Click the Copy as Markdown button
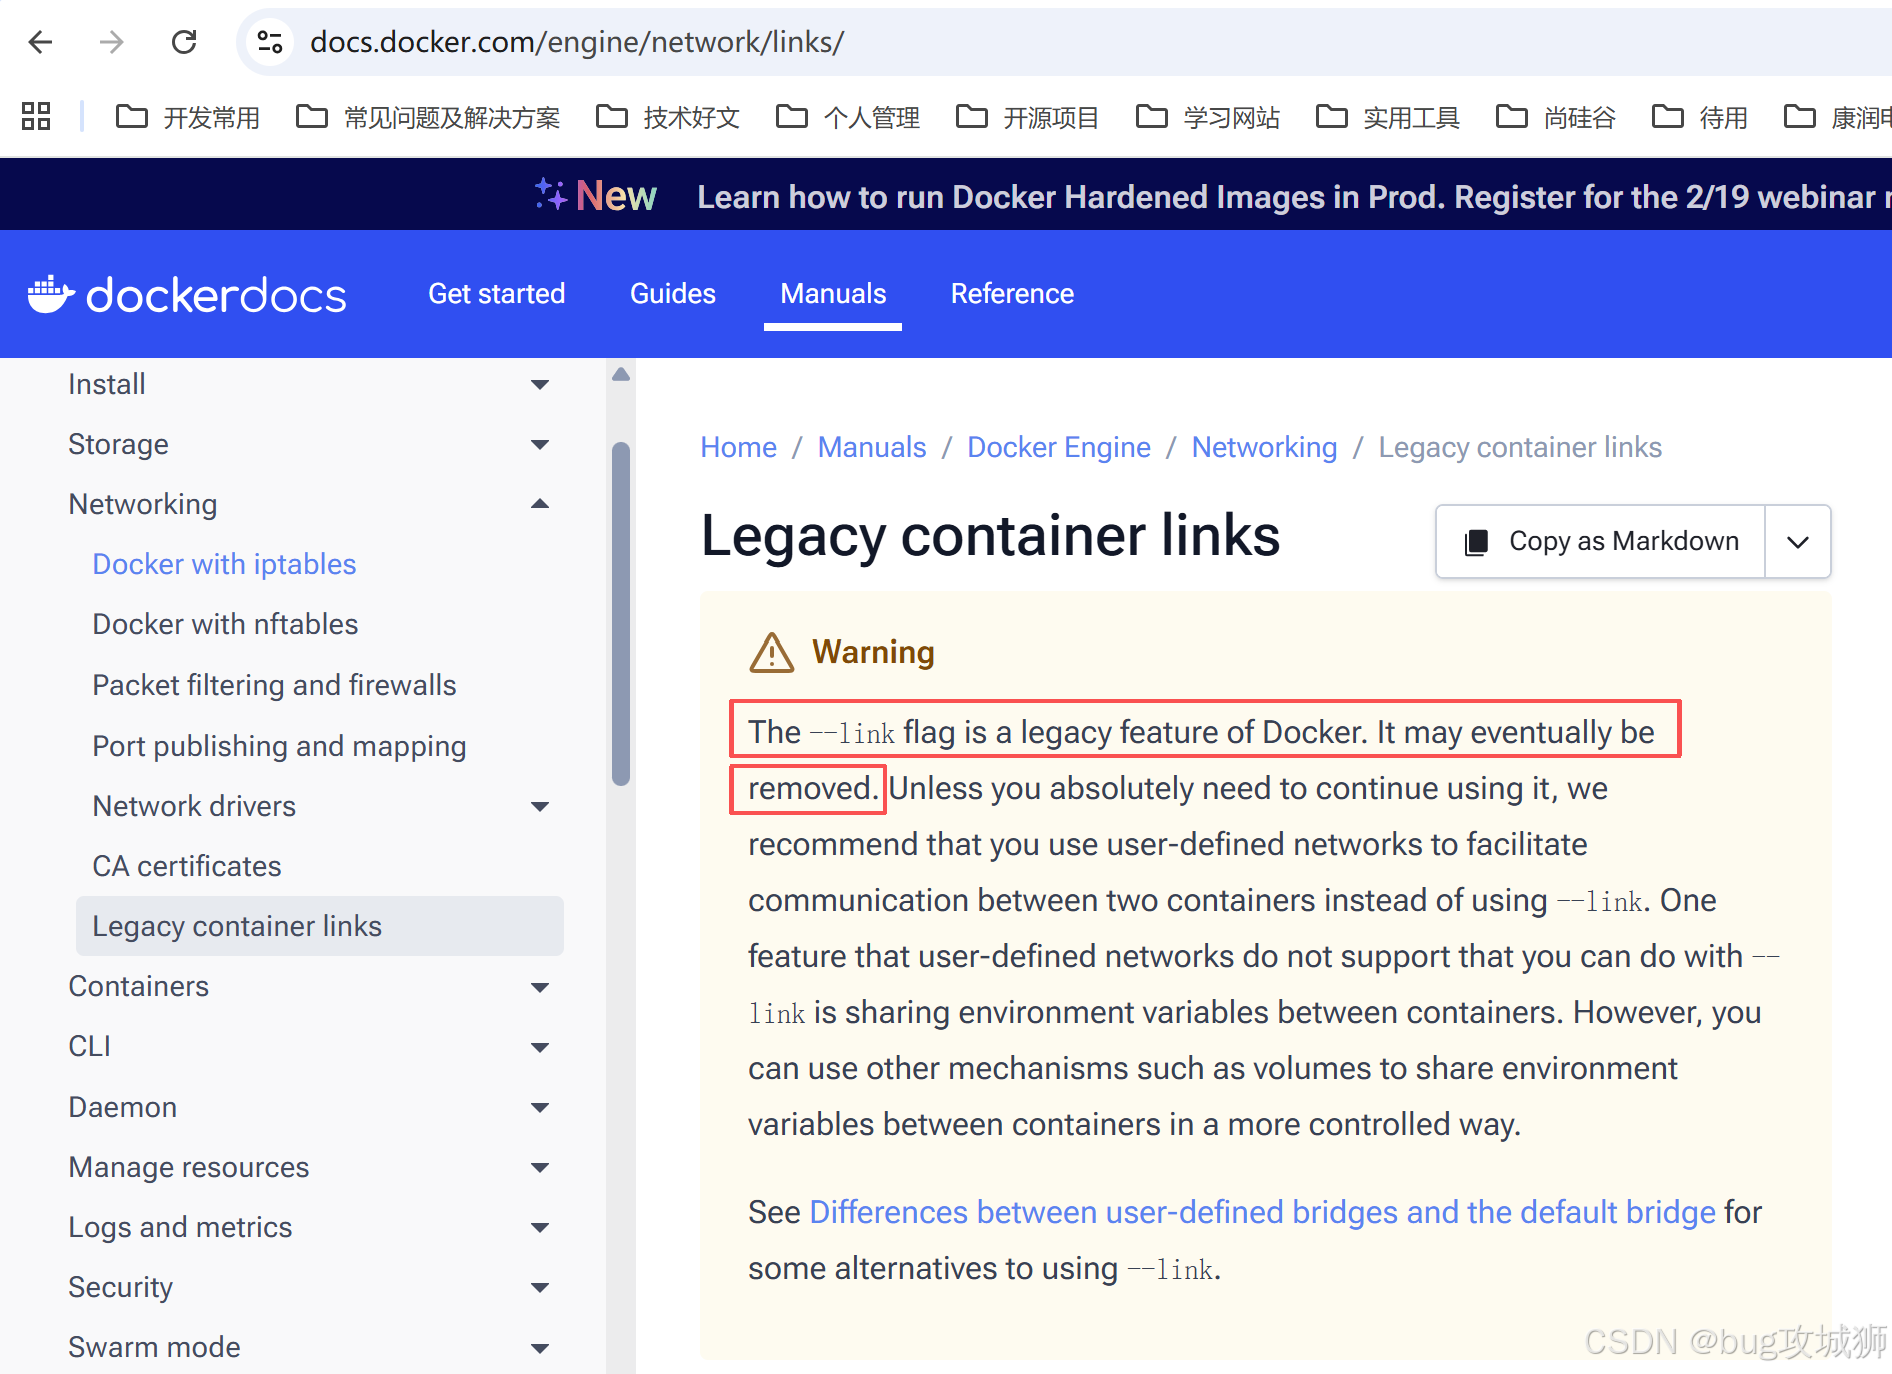This screenshot has height=1374, width=1892. 1601,541
